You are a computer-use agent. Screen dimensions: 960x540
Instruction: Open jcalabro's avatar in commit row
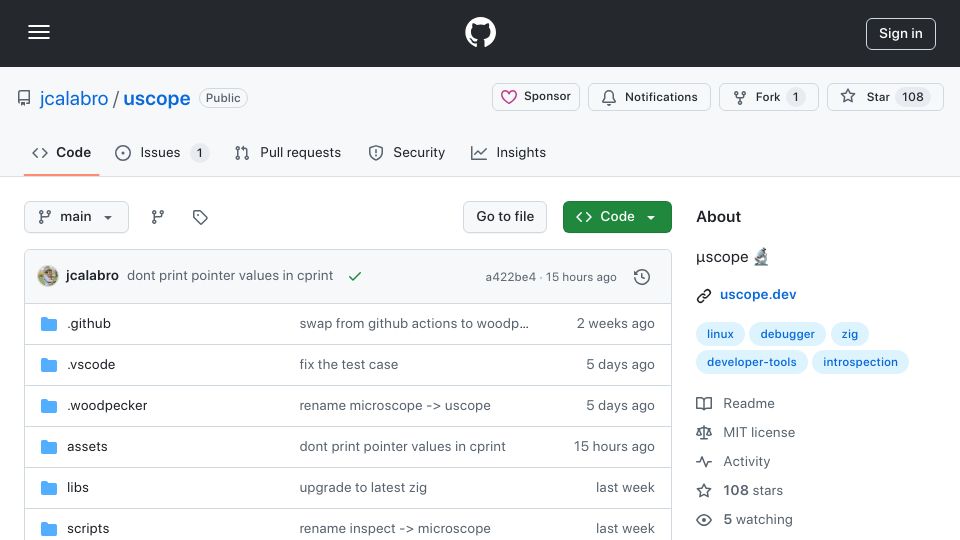[48, 276]
